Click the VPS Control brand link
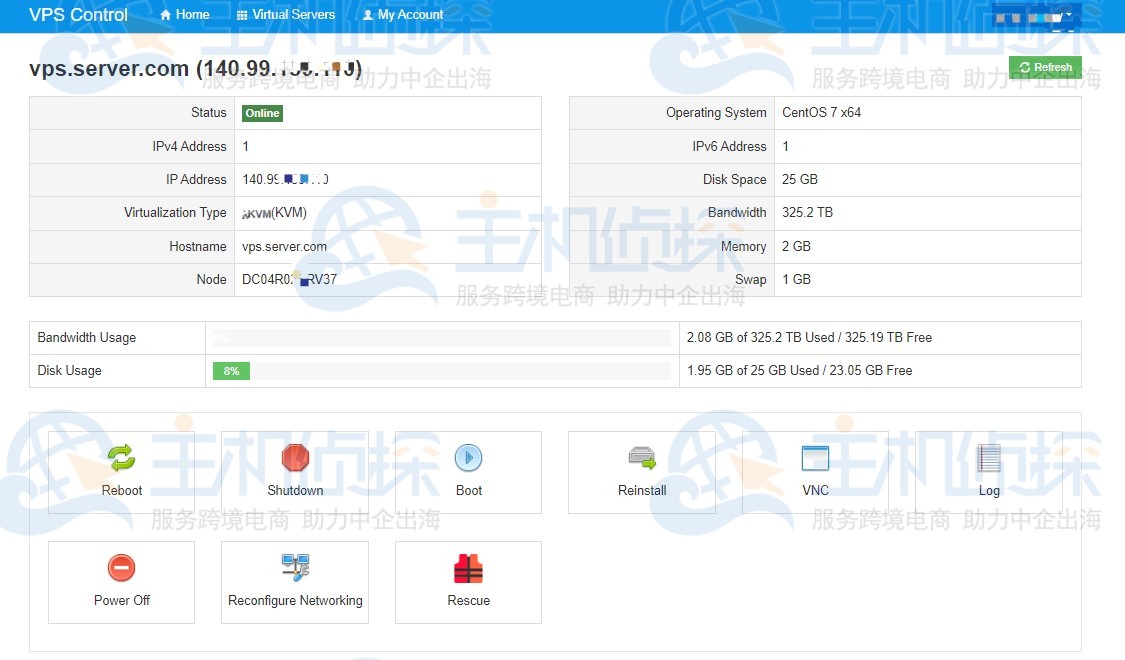 (78, 15)
